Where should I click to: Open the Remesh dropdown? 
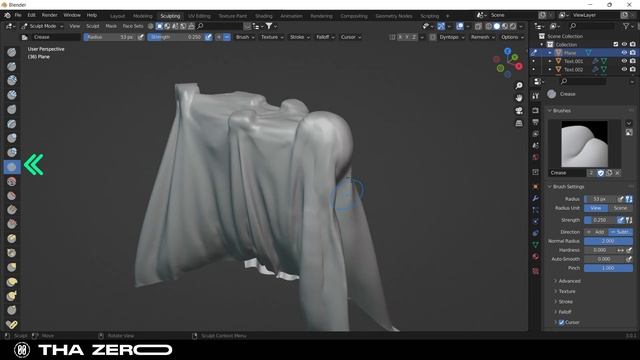[482, 37]
